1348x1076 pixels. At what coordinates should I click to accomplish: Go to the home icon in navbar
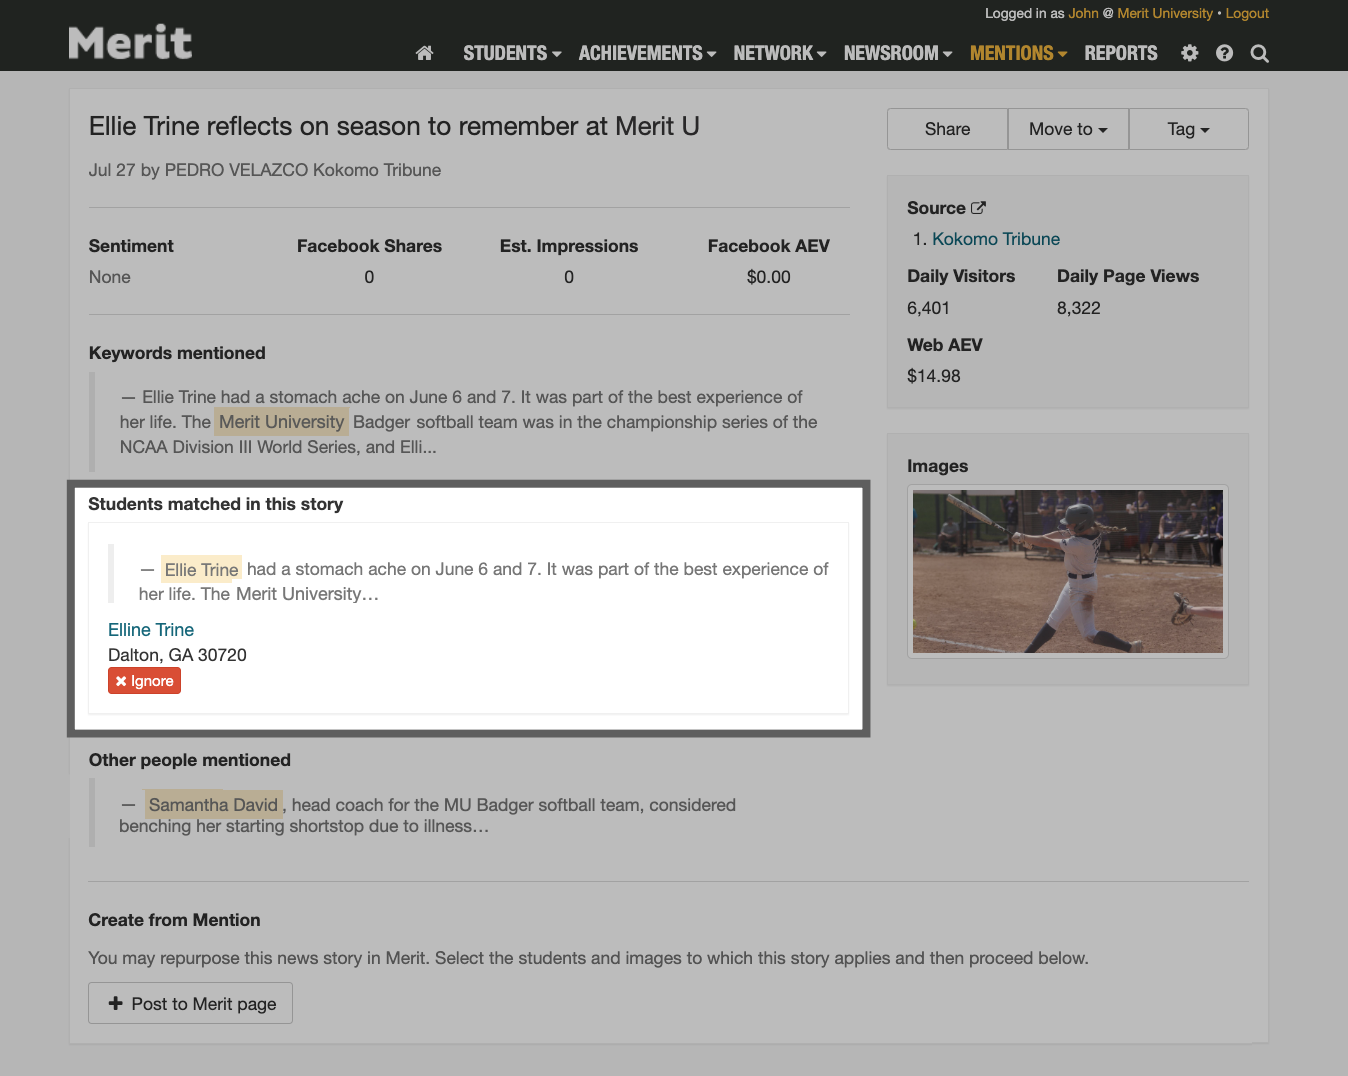pyautogui.click(x=424, y=53)
